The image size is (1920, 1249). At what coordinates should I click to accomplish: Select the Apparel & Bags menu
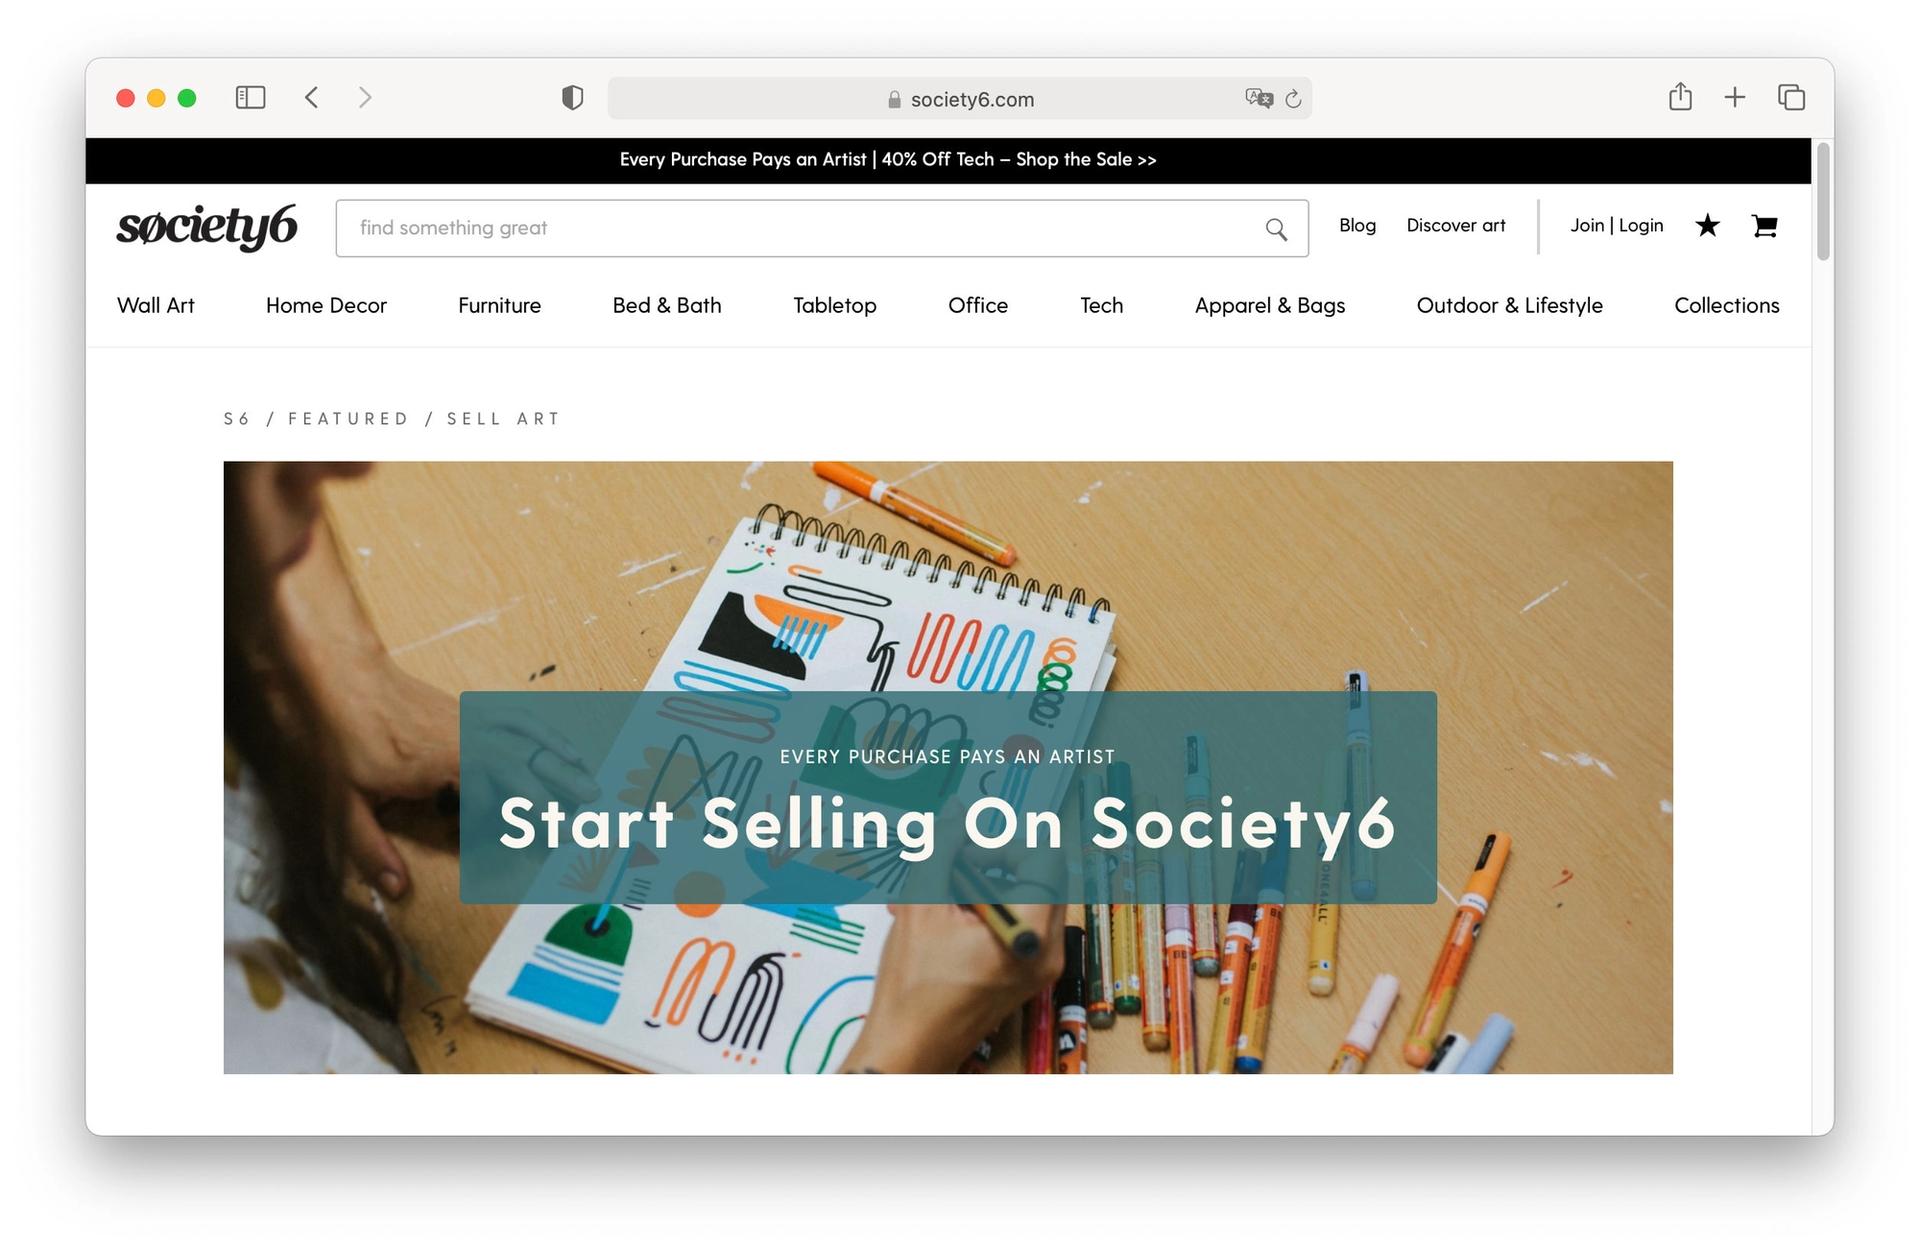tap(1269, 305)
